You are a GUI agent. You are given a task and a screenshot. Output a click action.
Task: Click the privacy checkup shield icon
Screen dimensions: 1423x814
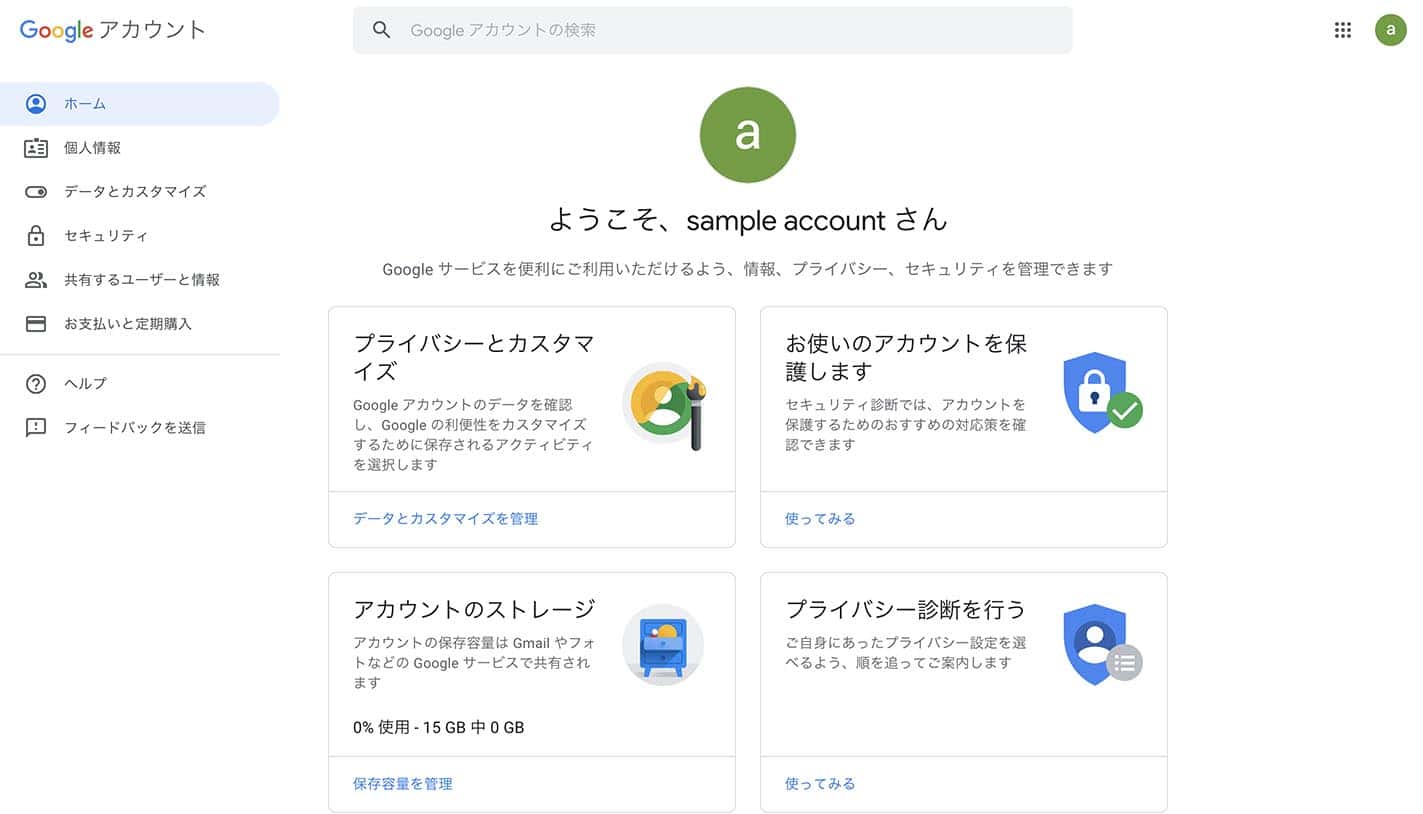pyautogui.click(x=1102, y=644)
